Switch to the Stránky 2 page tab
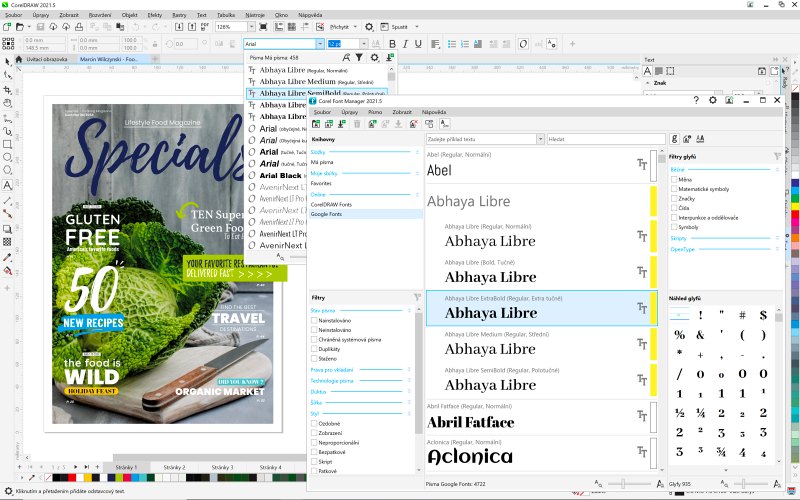 click(174, 467)
